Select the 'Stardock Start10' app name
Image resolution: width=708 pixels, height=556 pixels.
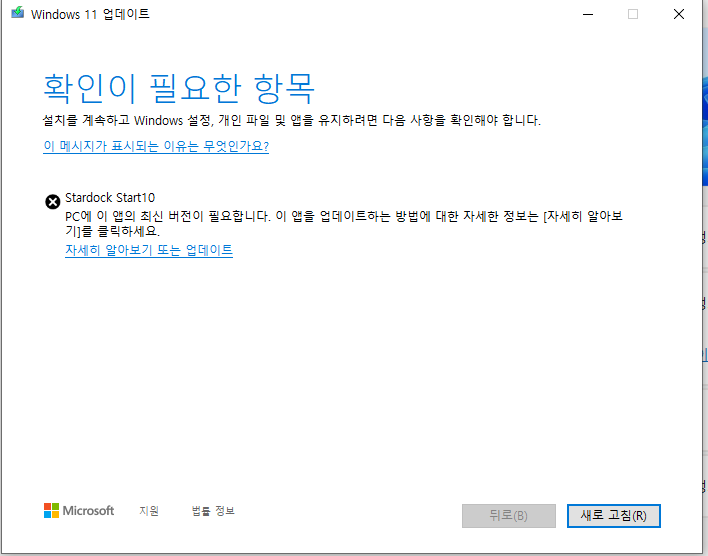[x=110, y=198]
